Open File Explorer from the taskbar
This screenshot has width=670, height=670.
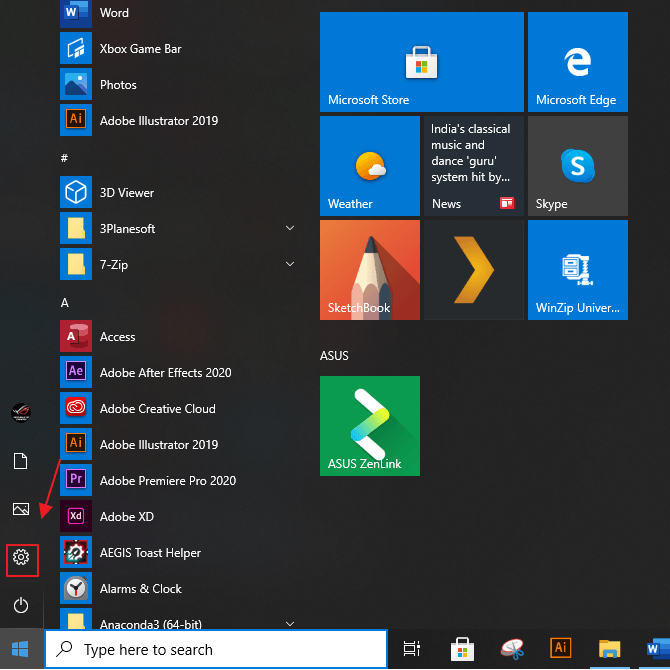point(610,649)
